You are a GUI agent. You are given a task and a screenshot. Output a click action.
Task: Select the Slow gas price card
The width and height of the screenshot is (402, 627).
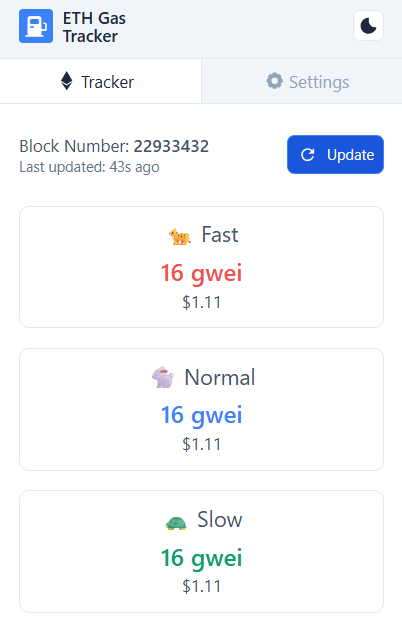pos(202,551)
